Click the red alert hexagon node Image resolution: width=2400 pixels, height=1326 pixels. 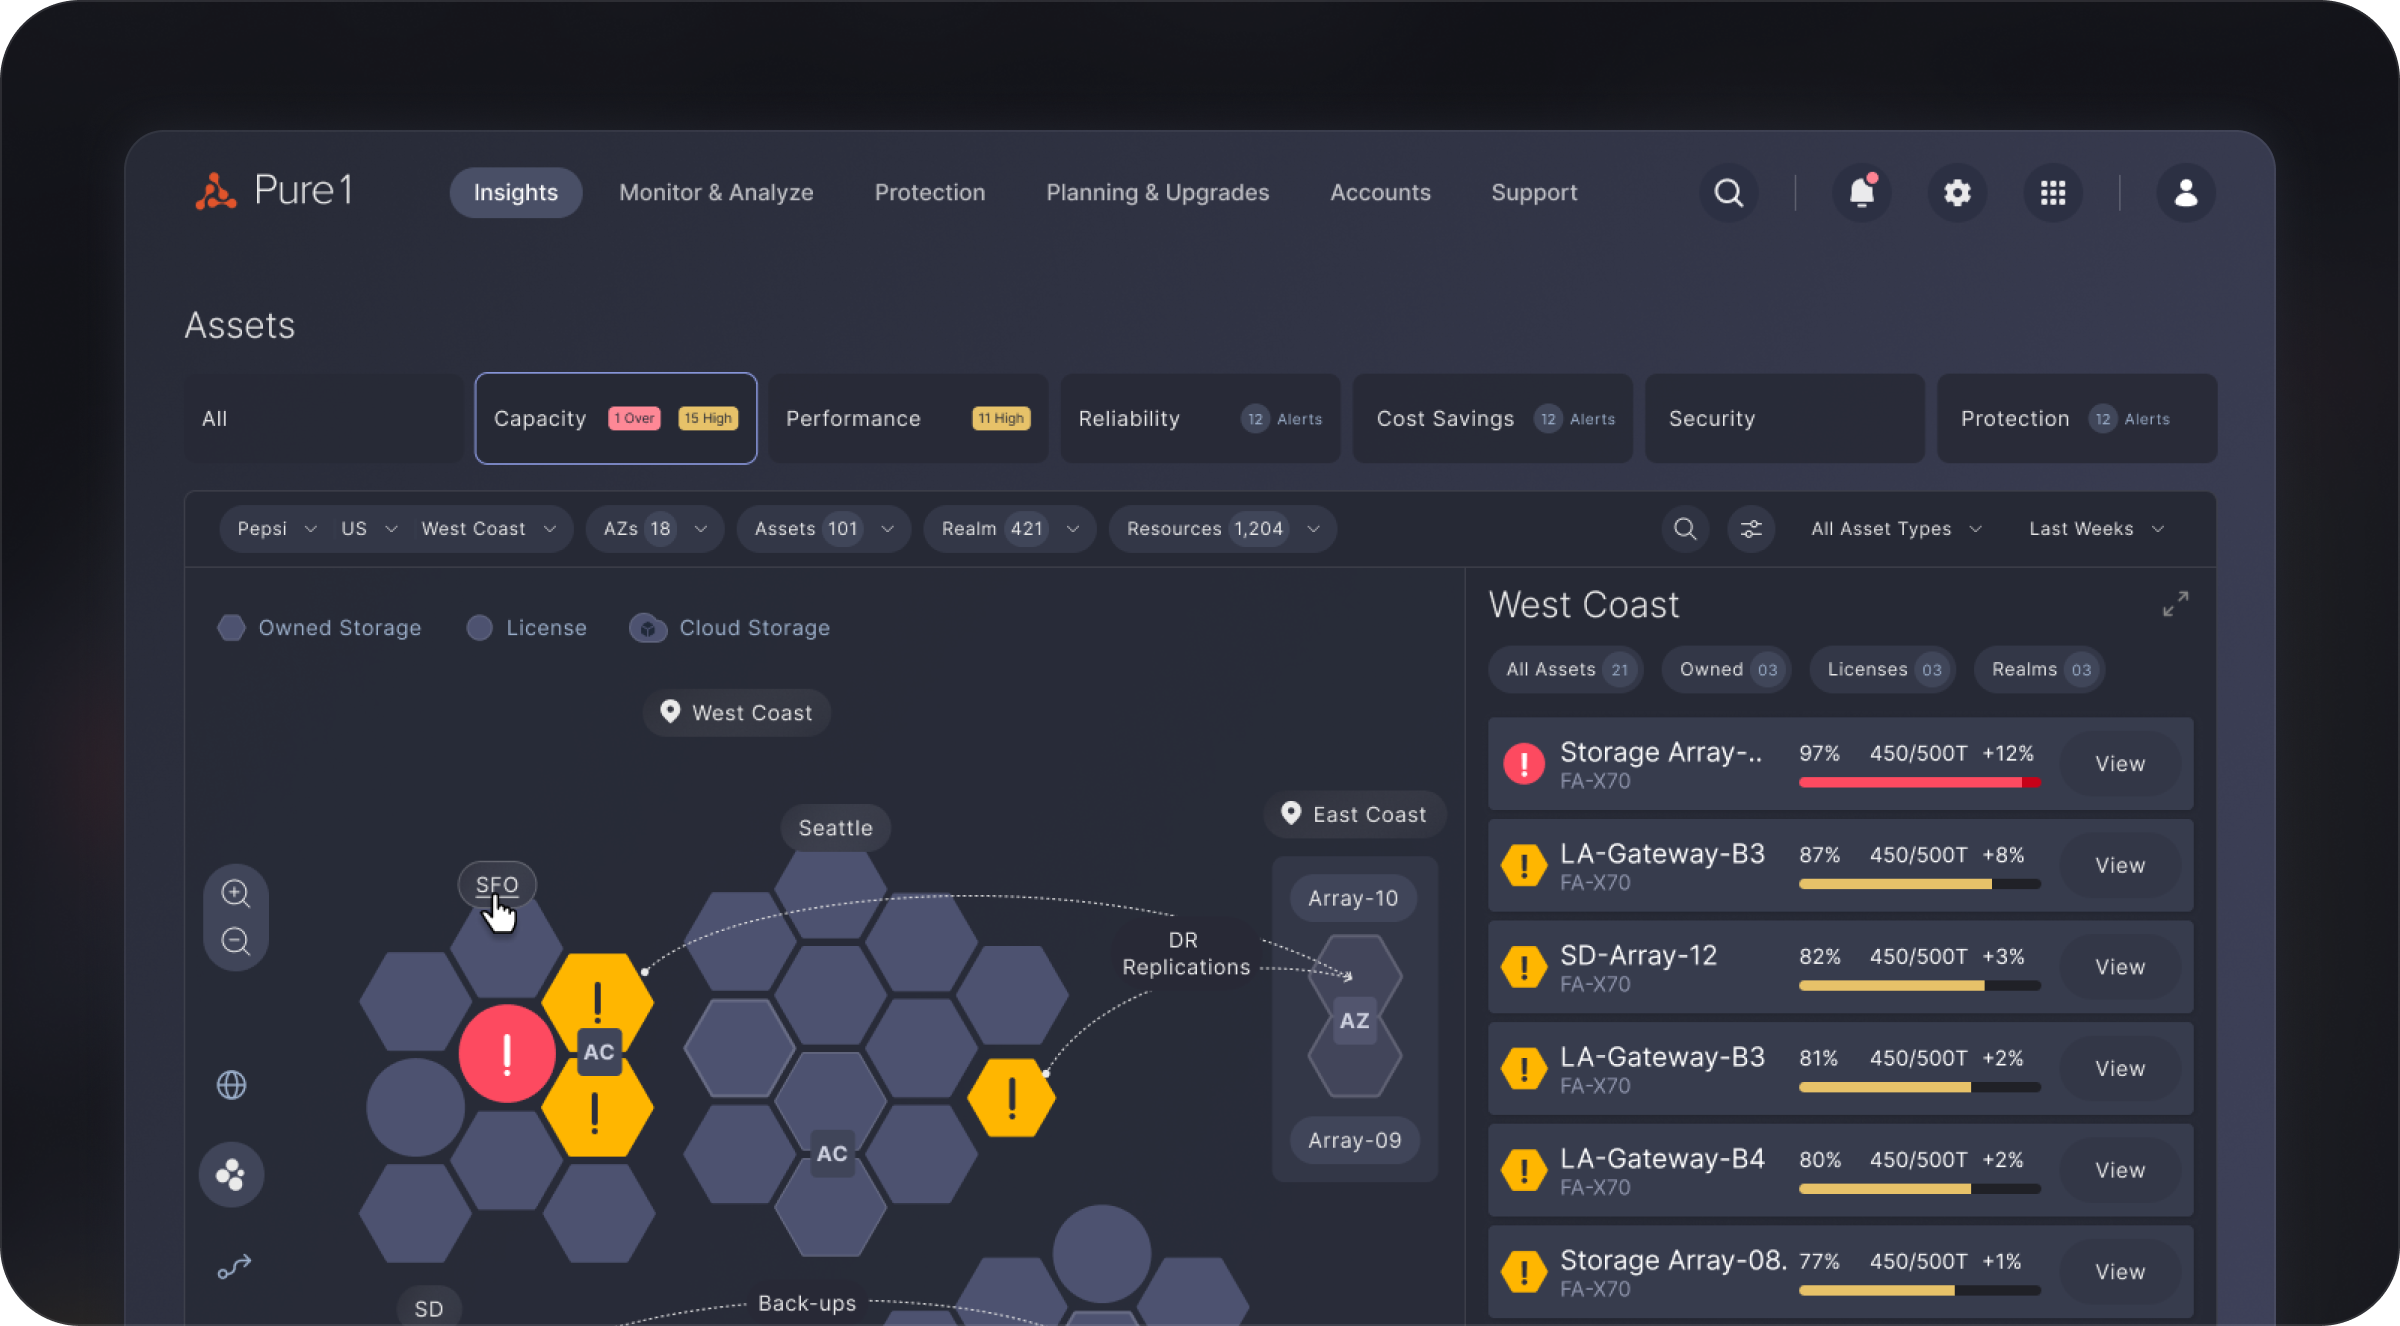(x=507, y=1053)
